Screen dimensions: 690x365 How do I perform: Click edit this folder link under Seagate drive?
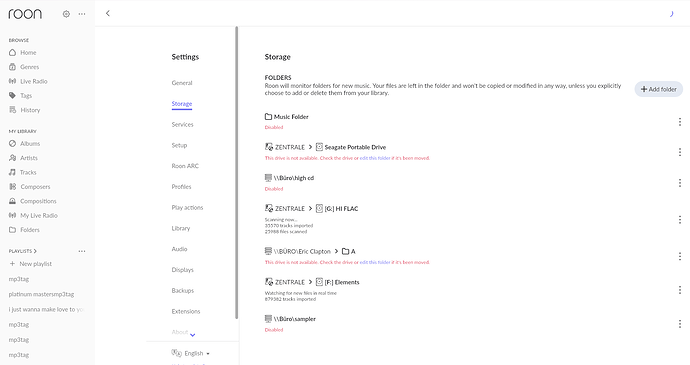[375, 158]
